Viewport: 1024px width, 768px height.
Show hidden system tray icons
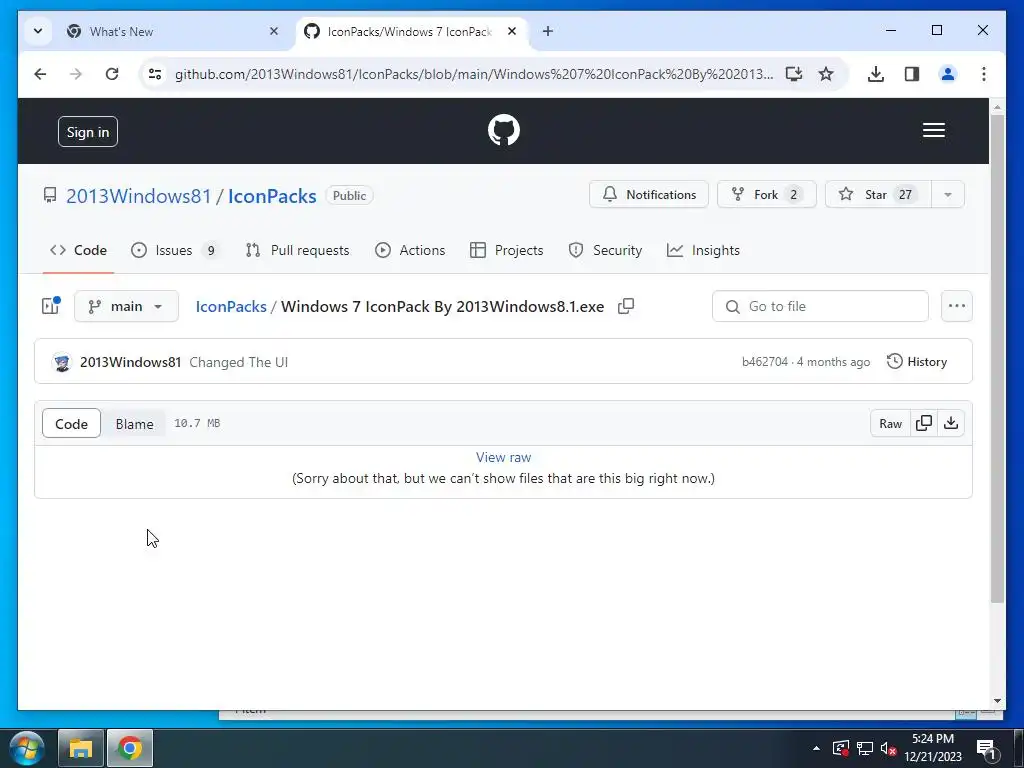tap(816, 748)
